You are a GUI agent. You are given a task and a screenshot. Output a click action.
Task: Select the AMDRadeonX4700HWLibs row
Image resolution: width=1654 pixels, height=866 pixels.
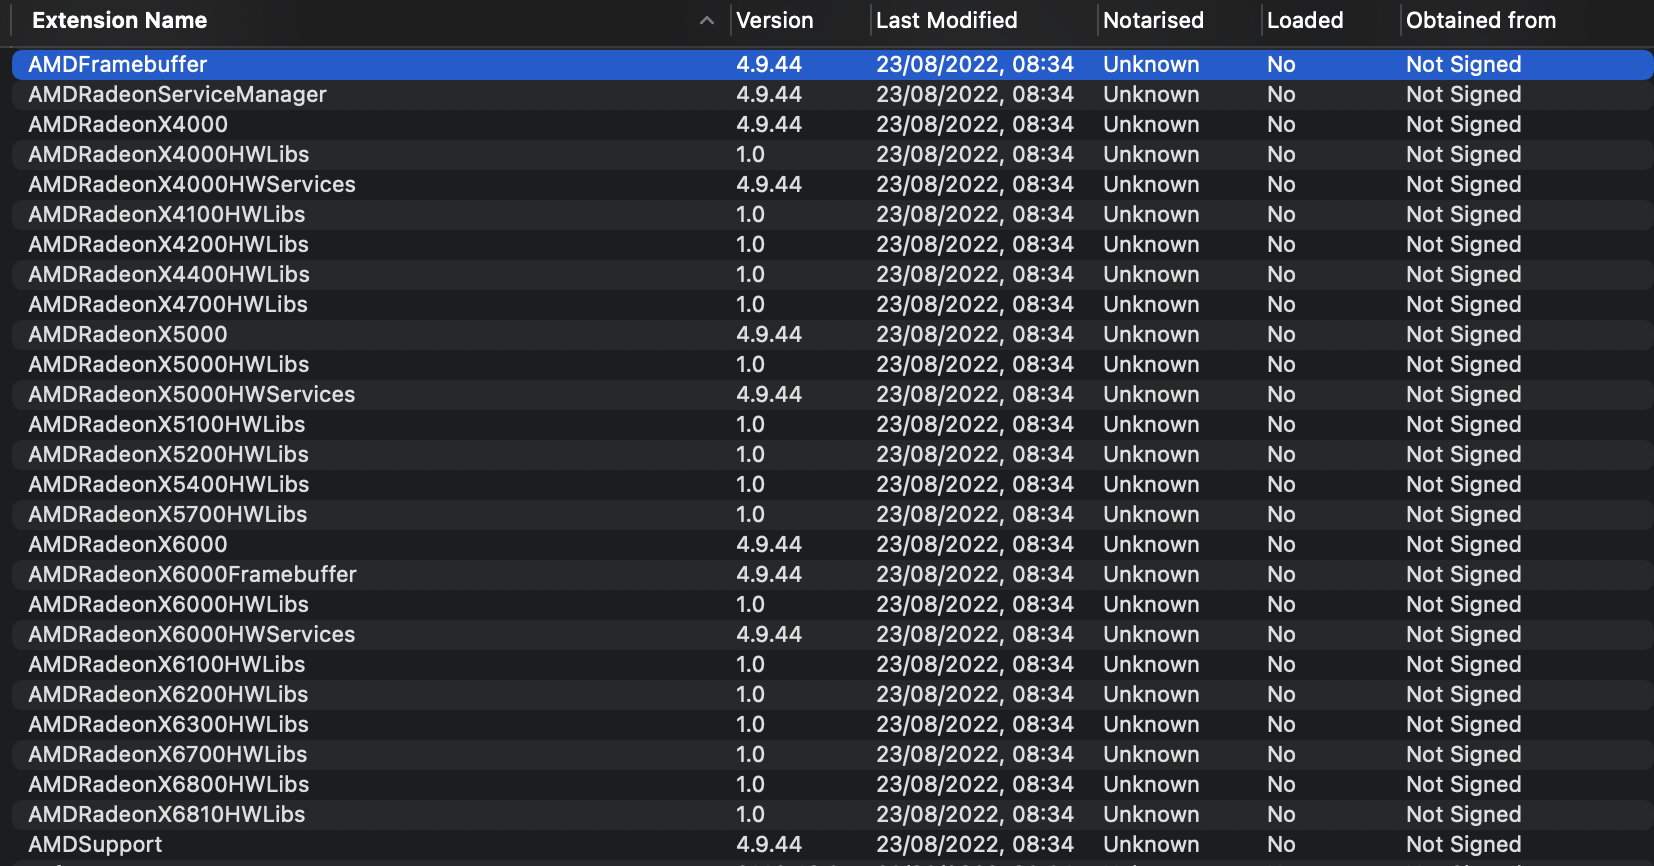pyautogui.click(x=832, y=304)
